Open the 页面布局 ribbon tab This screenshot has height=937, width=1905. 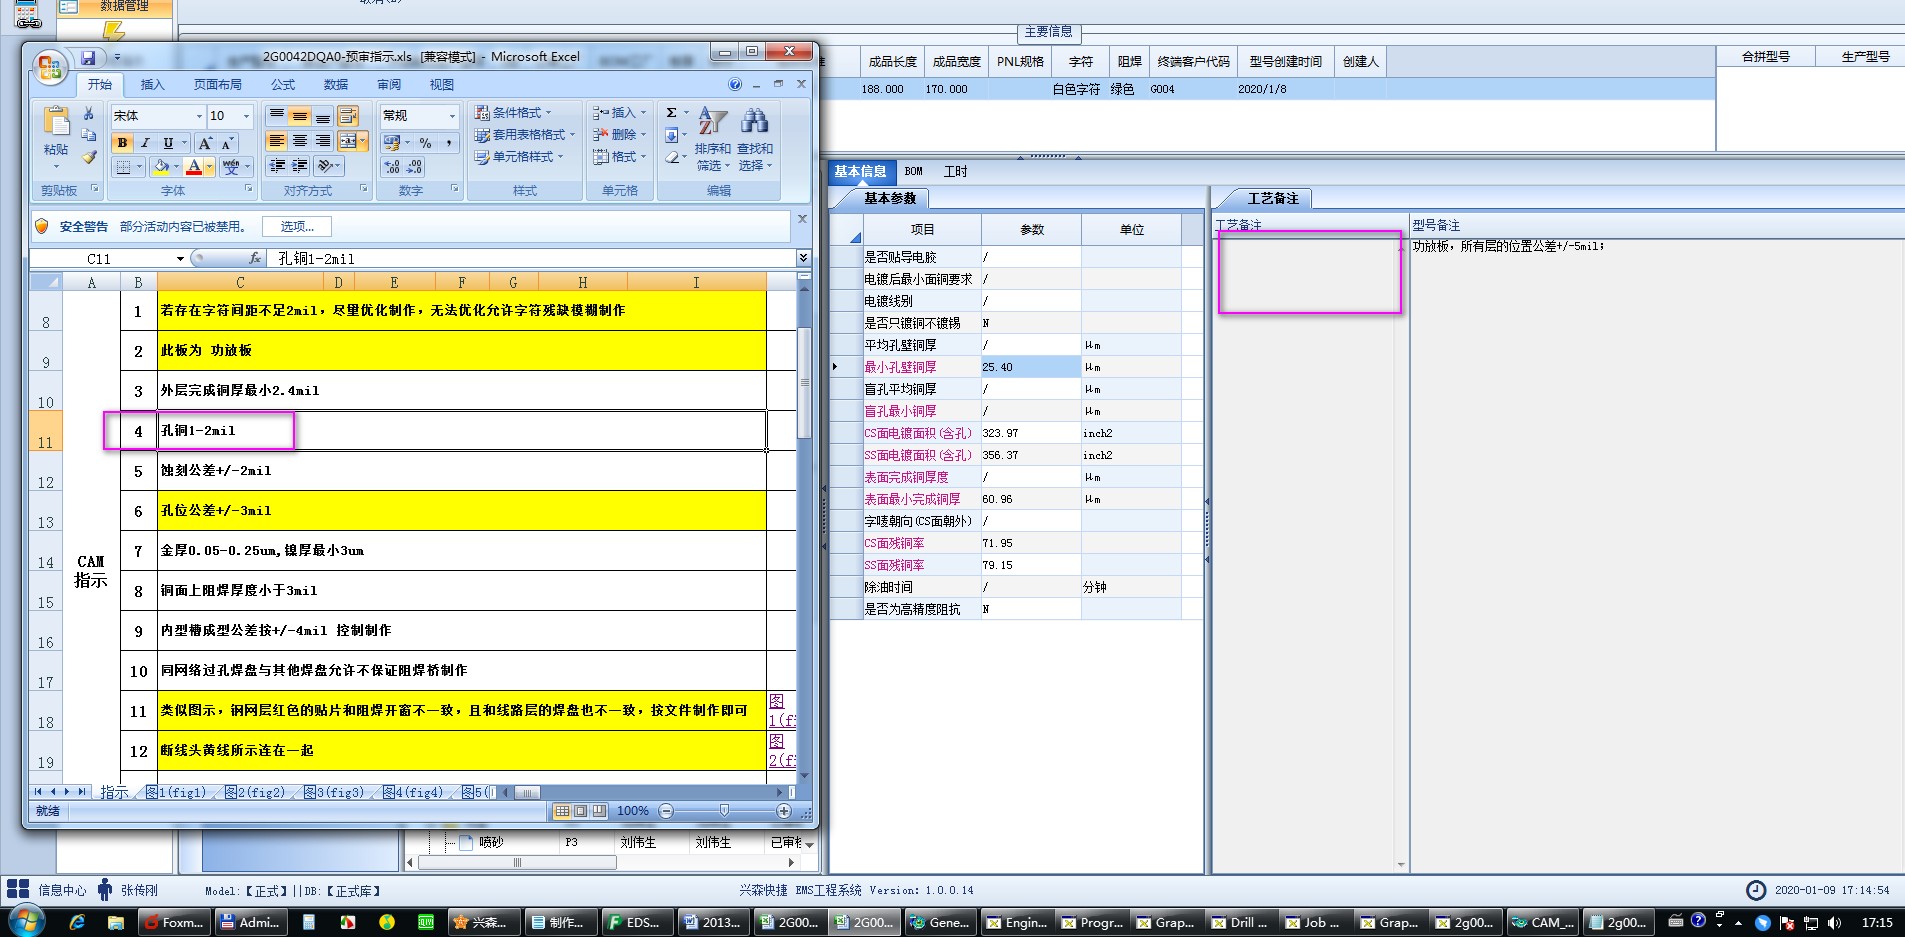click(218, 85)
